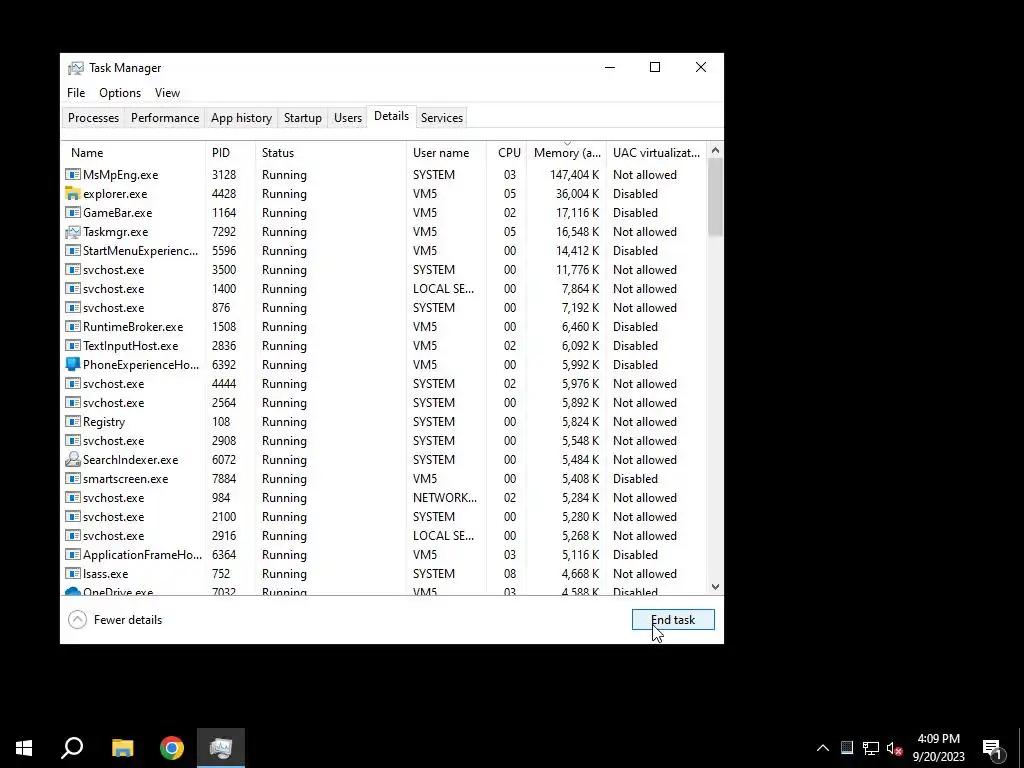
Task: Click the taskbar clock and date
Action: pos(938,748)
